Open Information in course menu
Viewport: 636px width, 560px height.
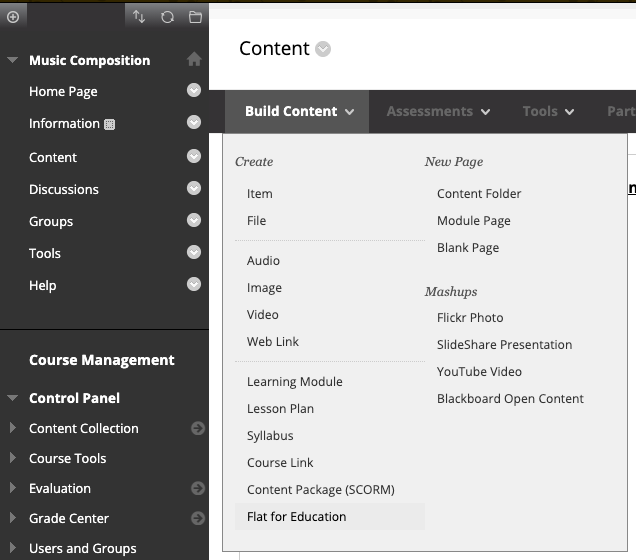64,124
